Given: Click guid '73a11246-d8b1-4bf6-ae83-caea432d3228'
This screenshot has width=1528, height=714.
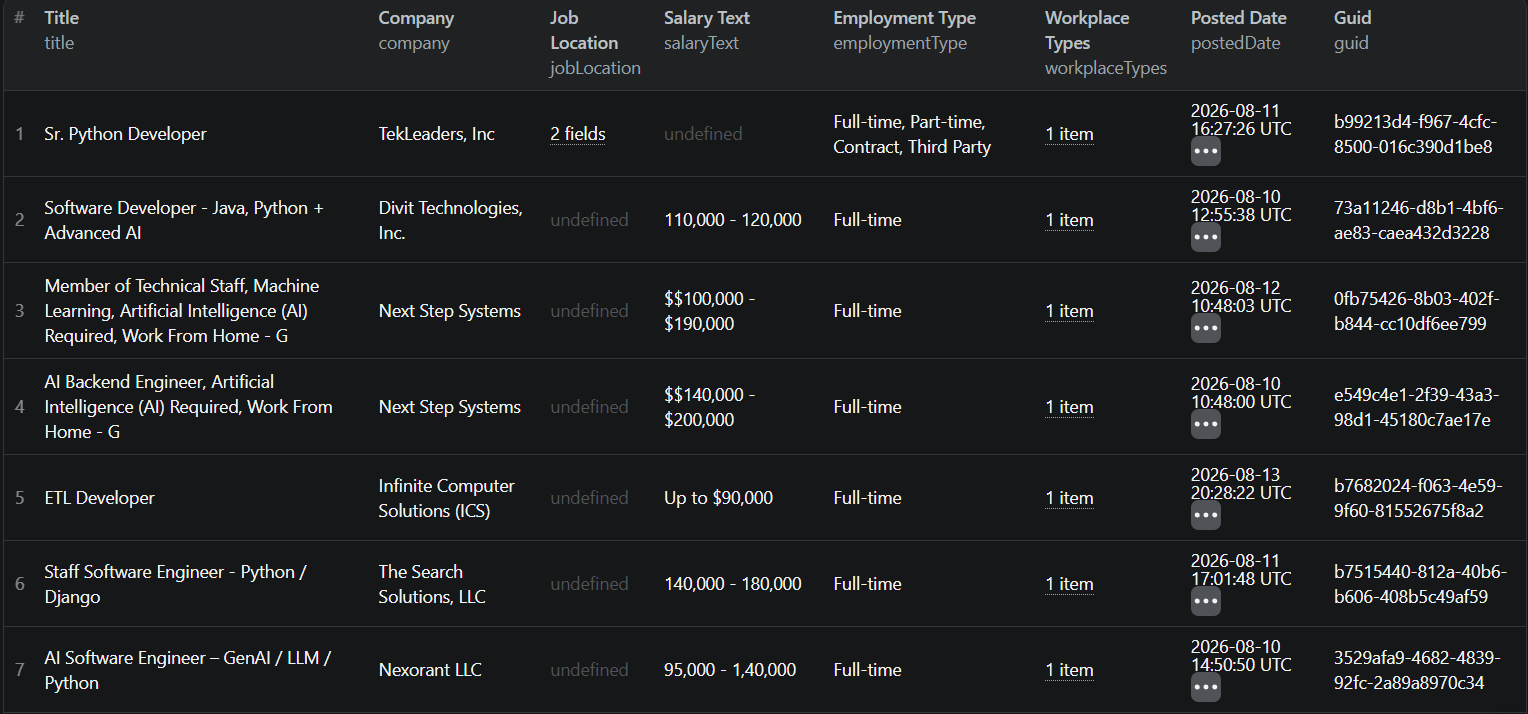Looking at the screenshot, I should (x=1418, y=220).
